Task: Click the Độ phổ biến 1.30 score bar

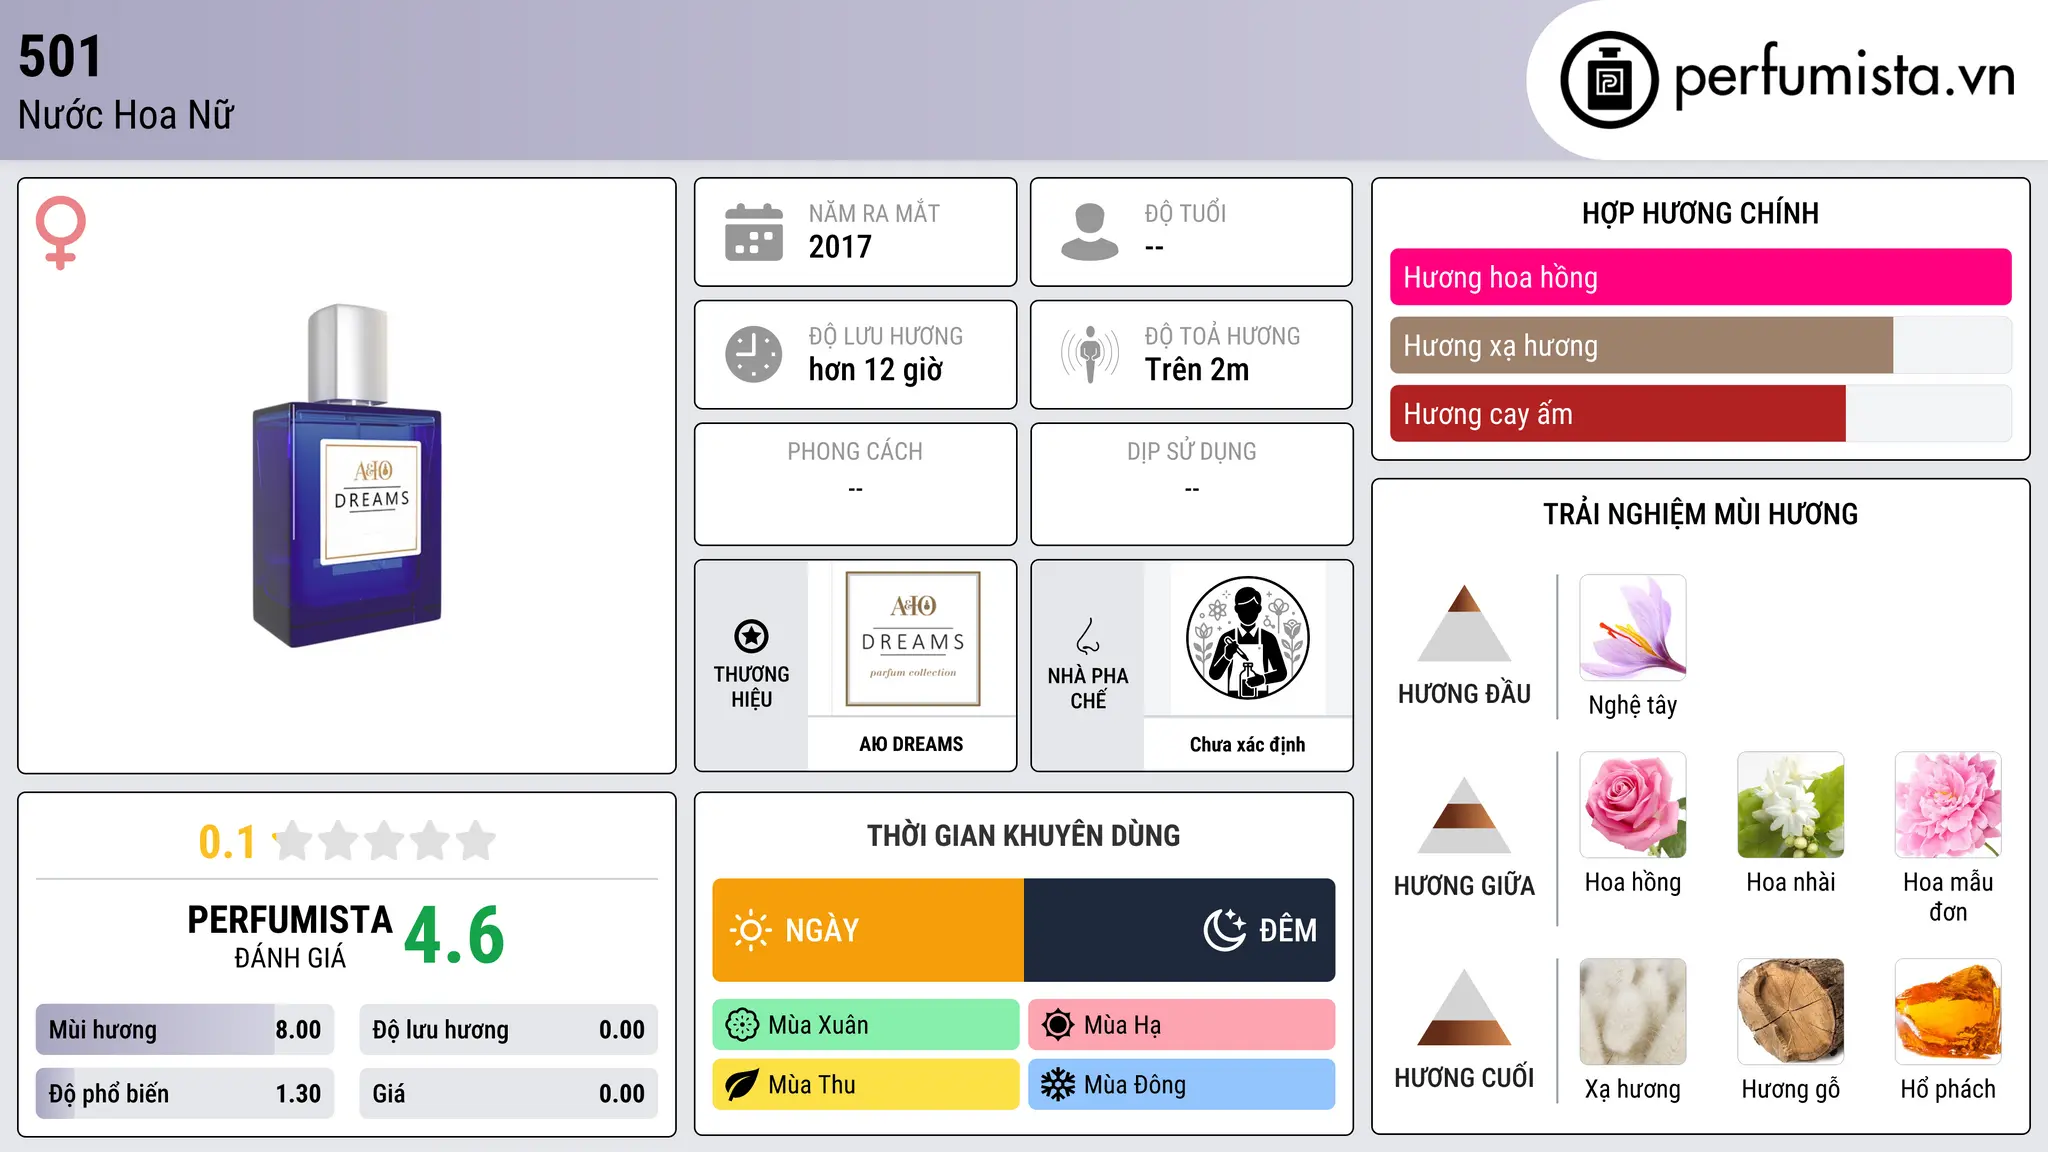Action: (185, 1093)
